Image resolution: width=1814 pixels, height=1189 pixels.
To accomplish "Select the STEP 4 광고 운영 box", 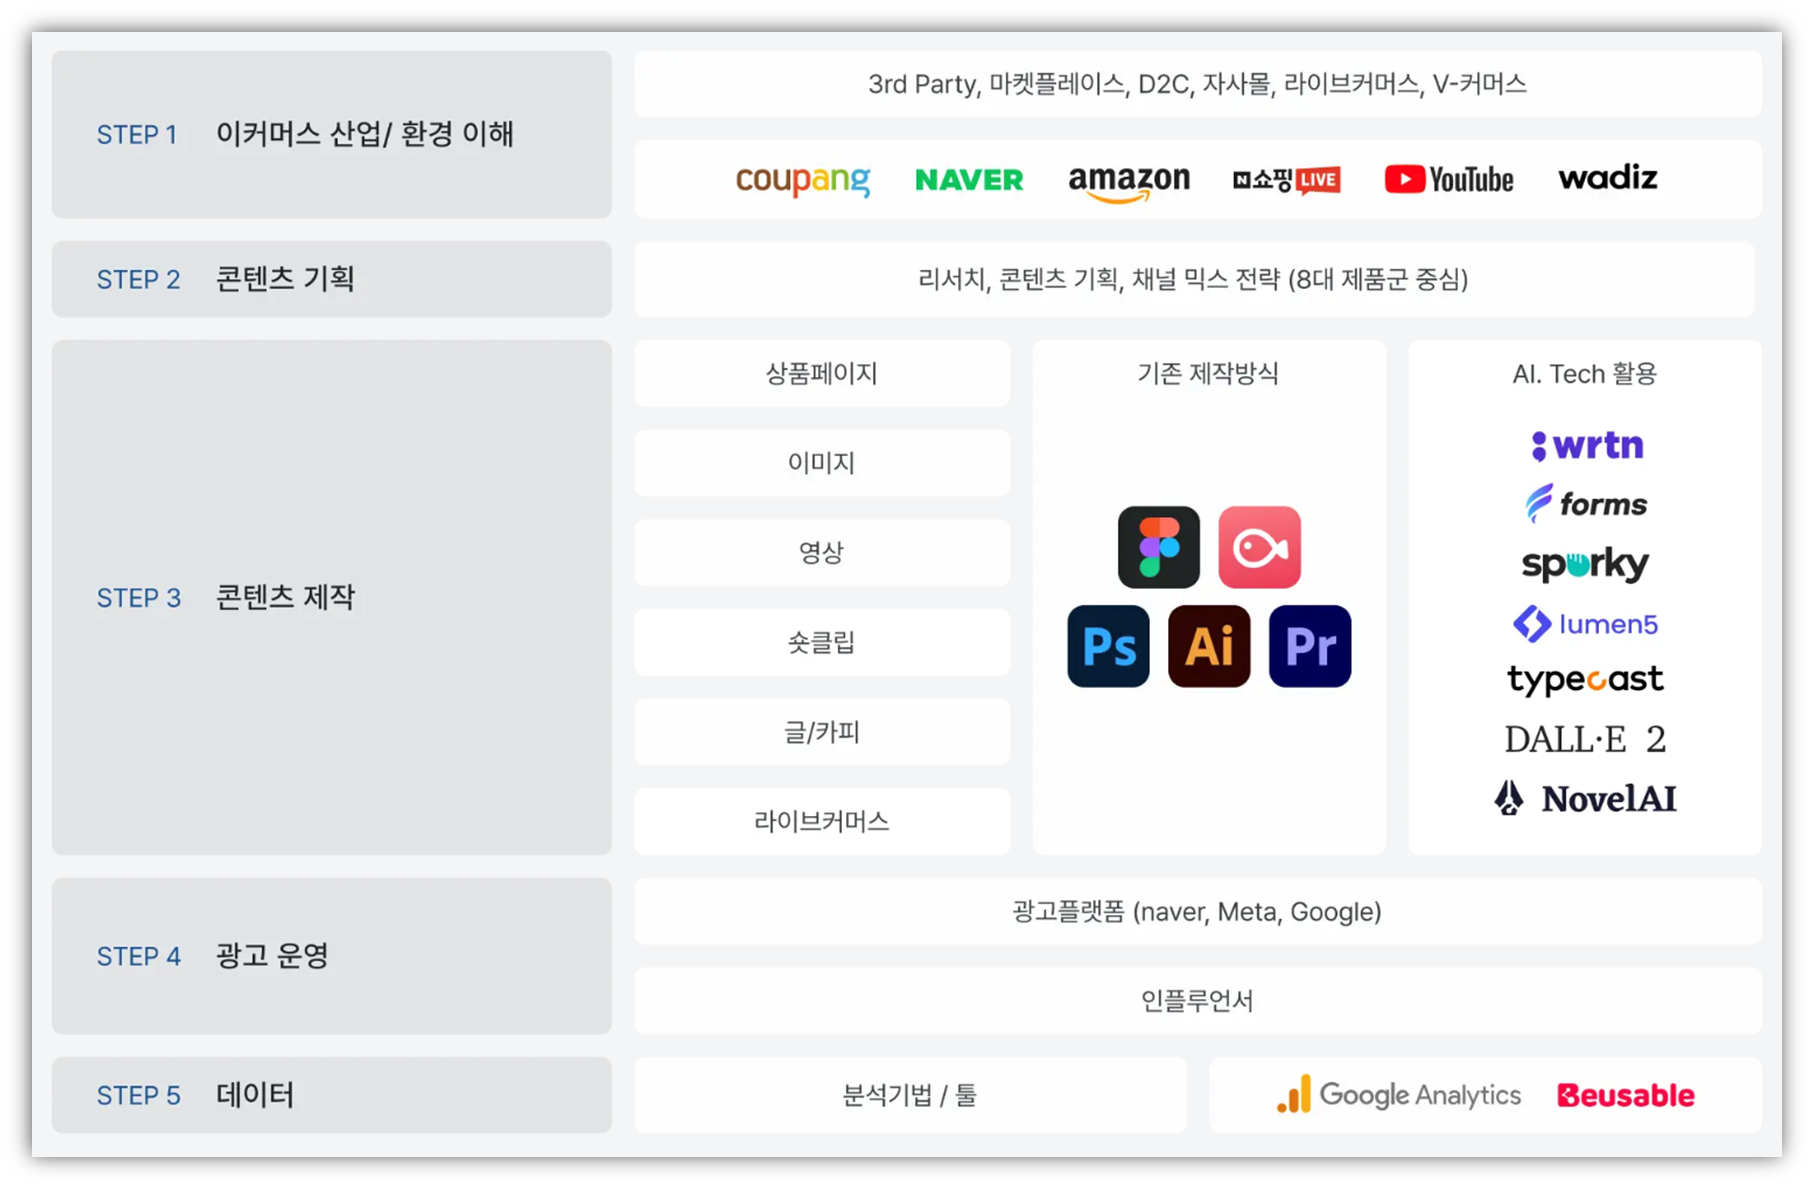I will pos(332,956).
